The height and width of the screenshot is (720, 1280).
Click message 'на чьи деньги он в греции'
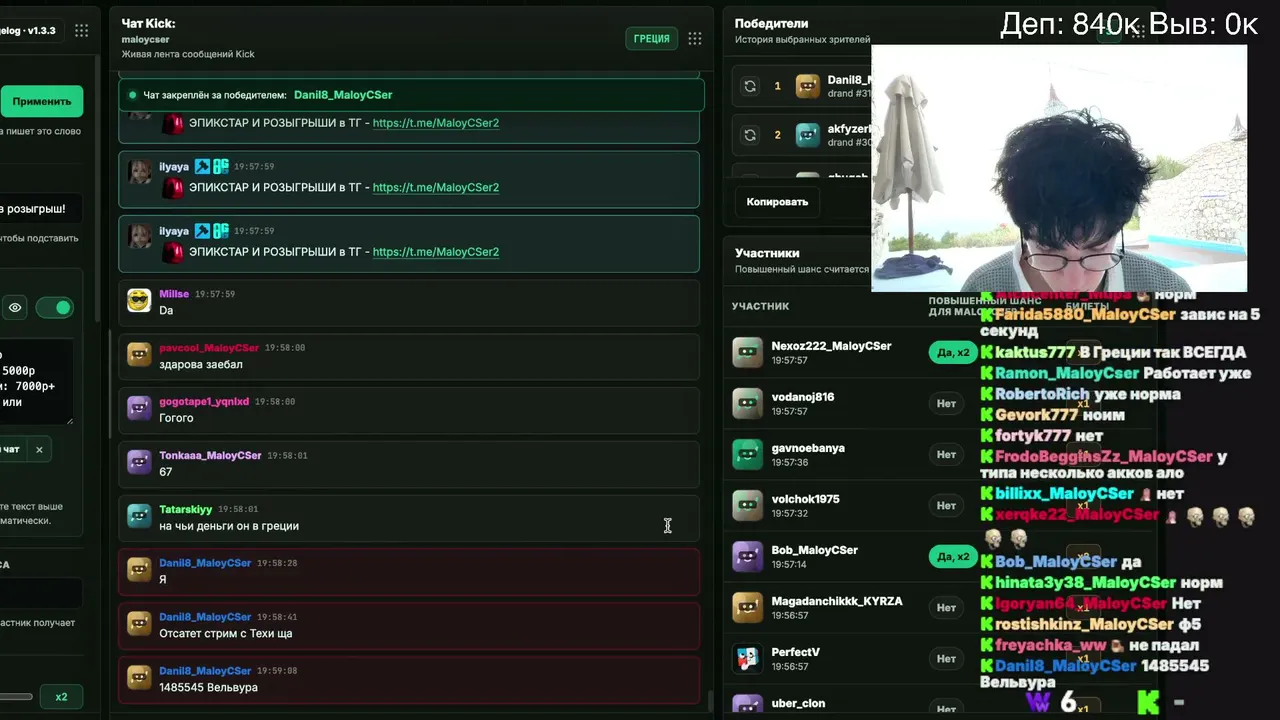pyautogui.click(x=229, y=526)
